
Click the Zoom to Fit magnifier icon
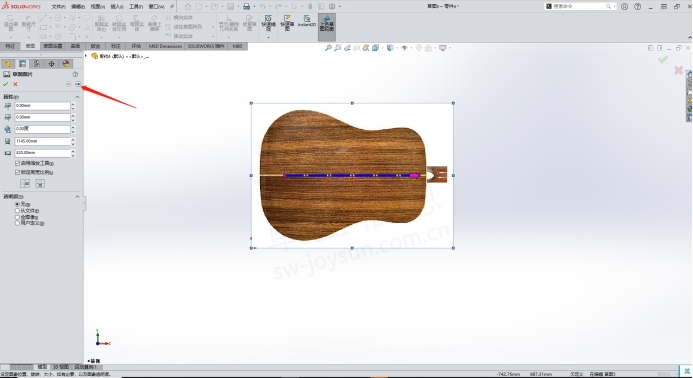coord(328,48)
